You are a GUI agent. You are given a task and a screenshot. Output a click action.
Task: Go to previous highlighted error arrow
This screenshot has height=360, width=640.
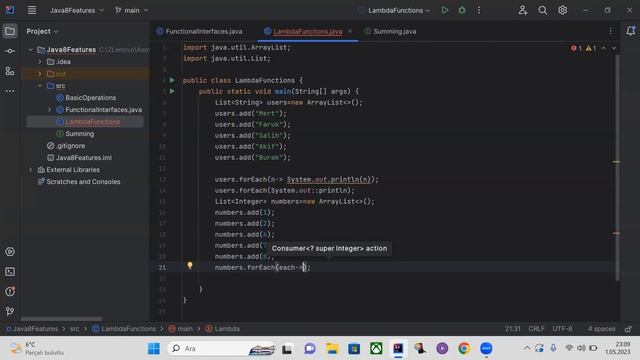[604, 48]
